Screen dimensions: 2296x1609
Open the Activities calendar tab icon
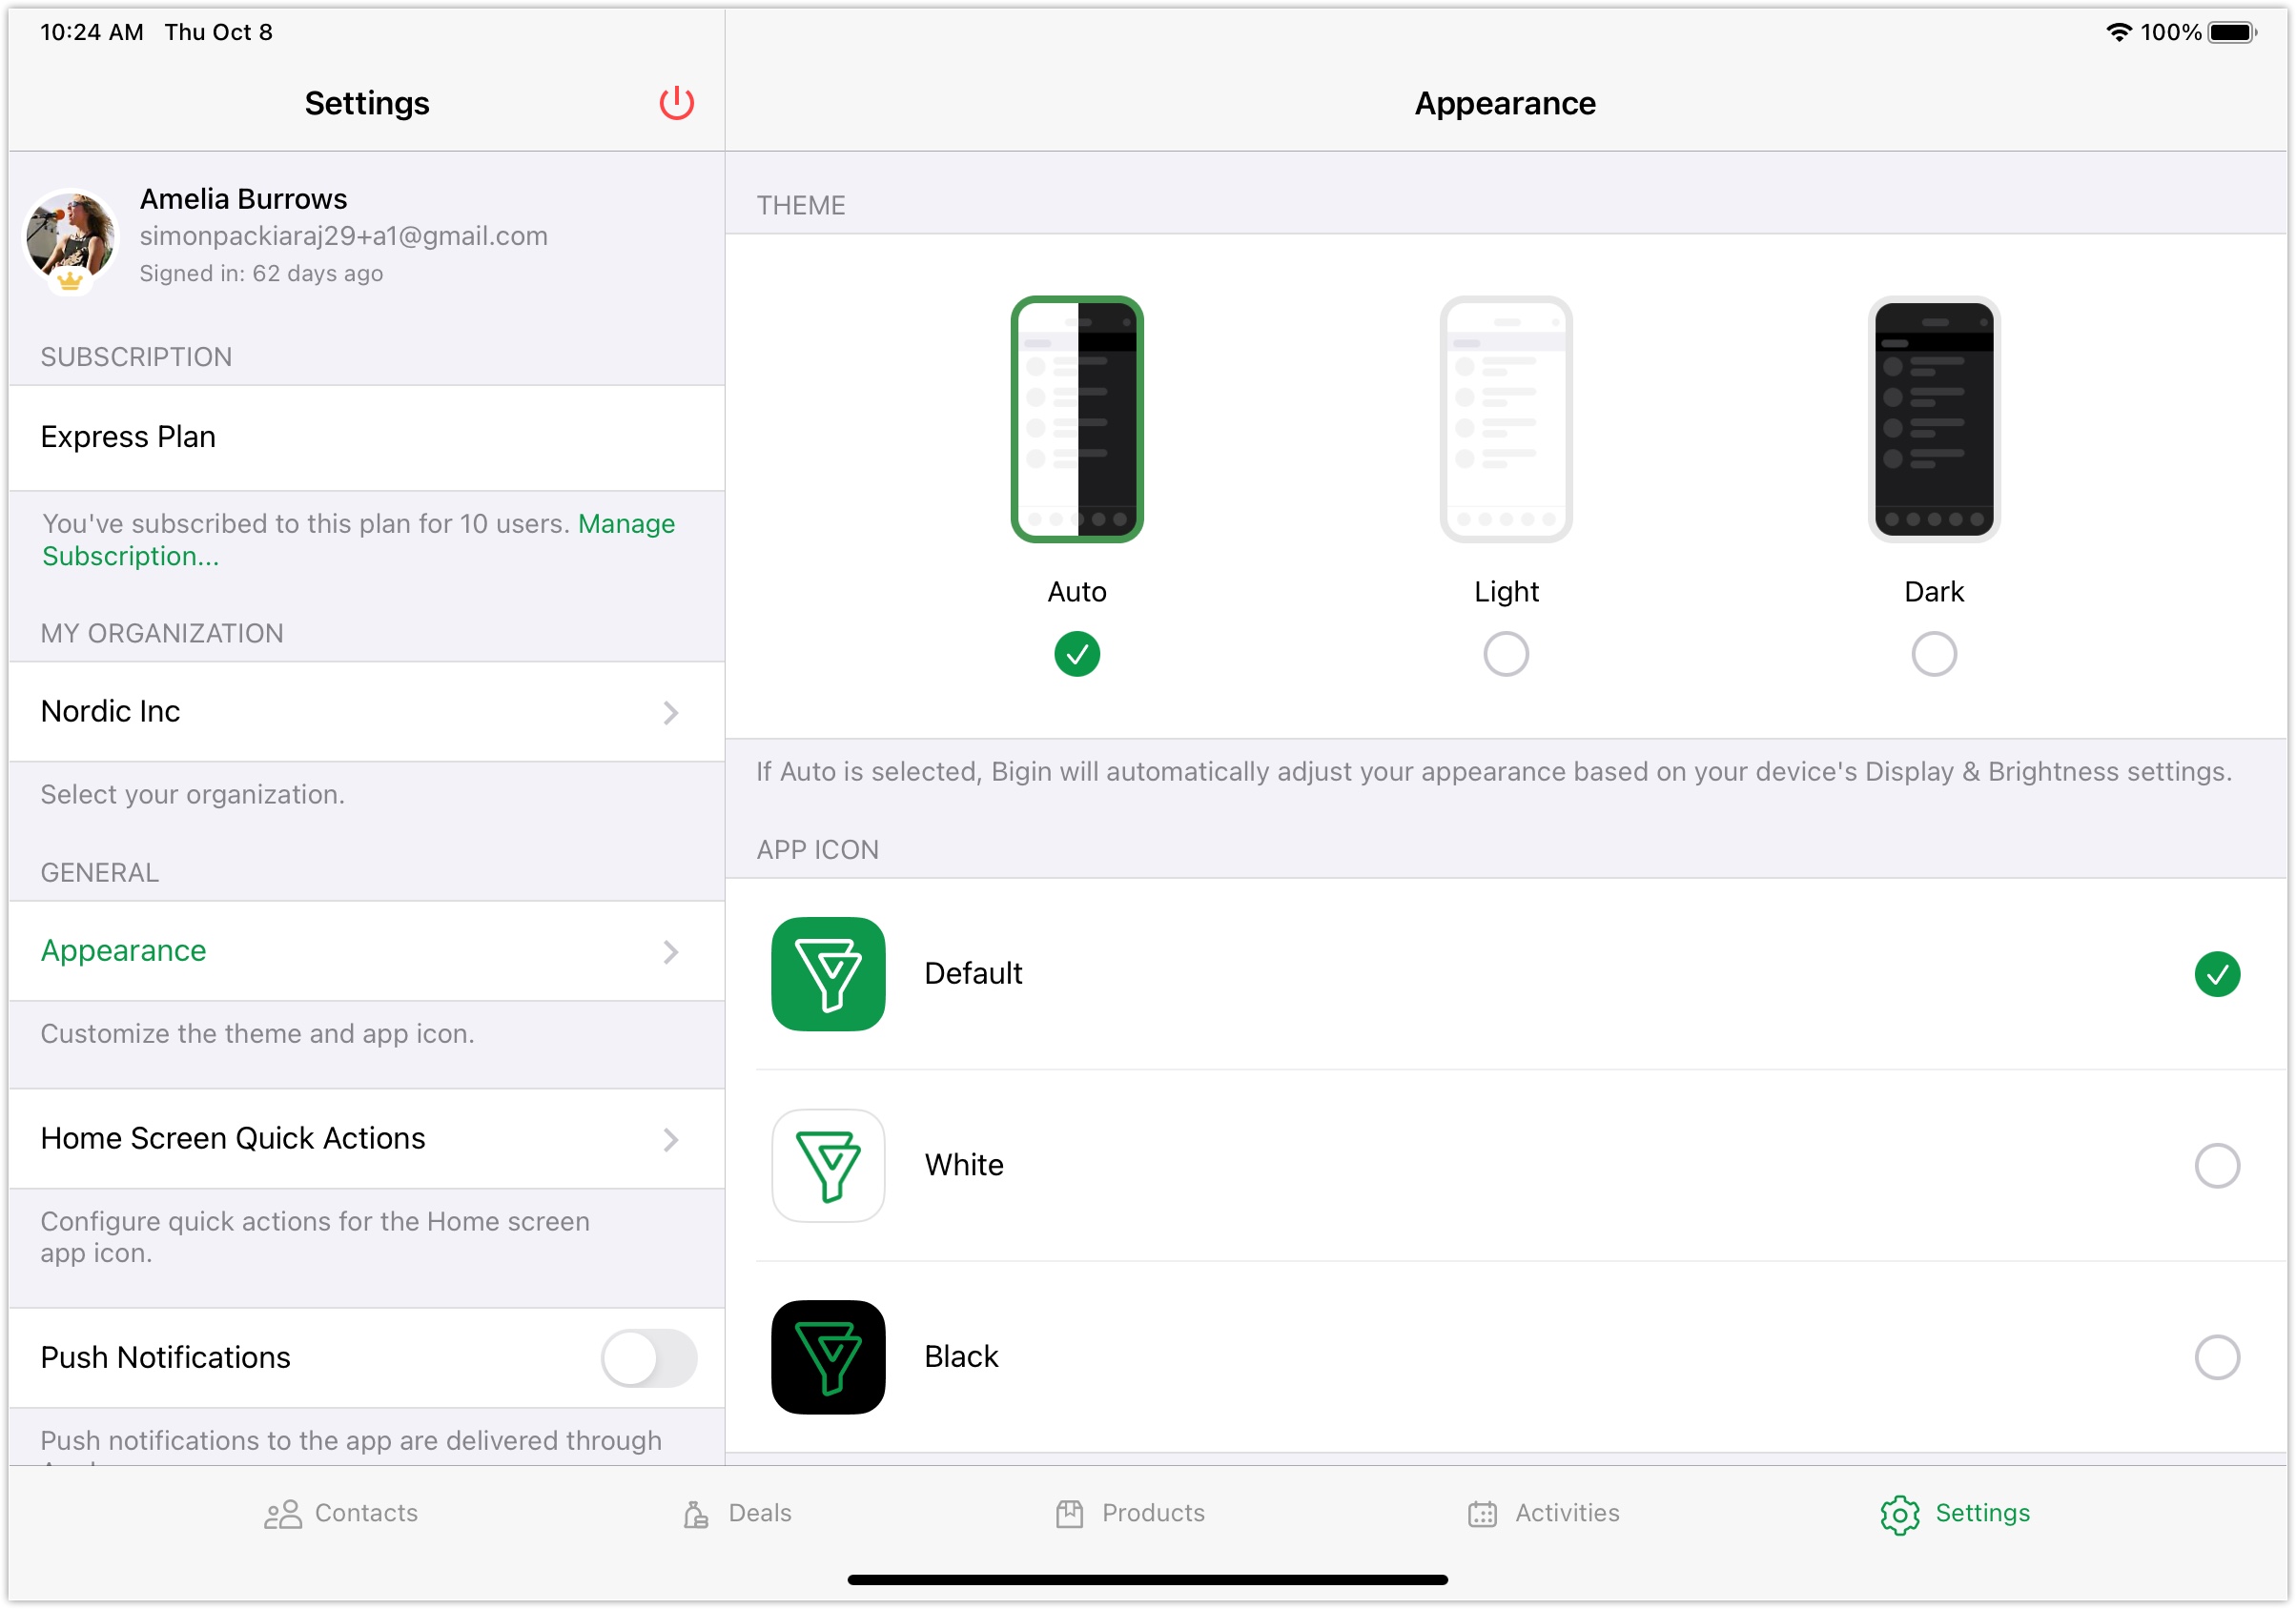[1482, 1513]
